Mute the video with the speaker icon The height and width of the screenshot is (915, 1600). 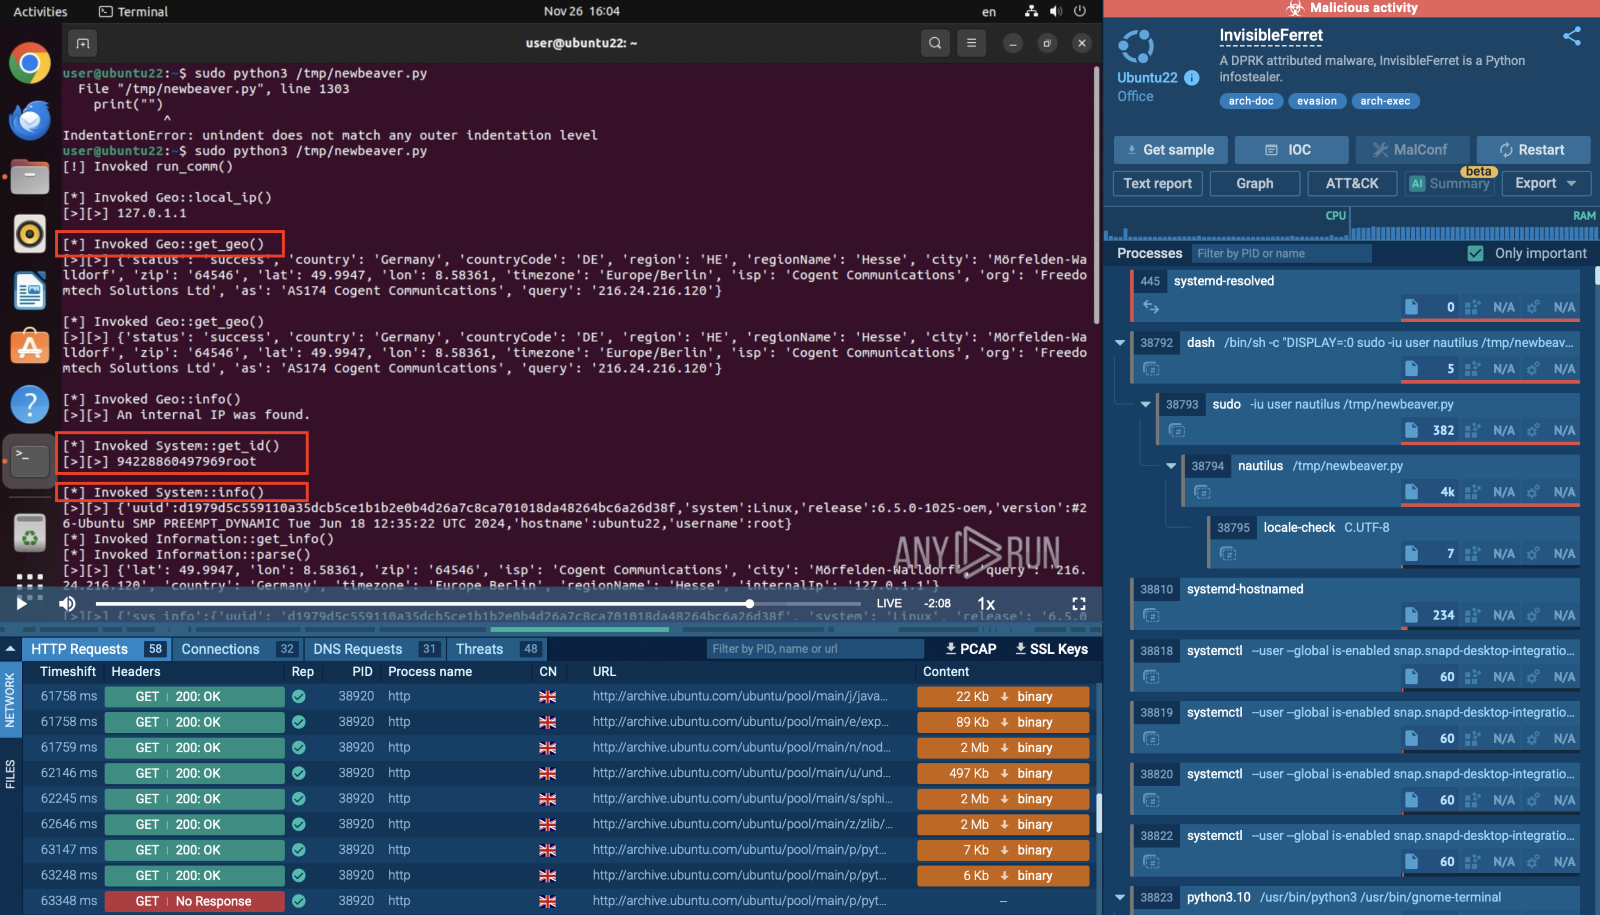pyautogui.click(x=67, y=604)
